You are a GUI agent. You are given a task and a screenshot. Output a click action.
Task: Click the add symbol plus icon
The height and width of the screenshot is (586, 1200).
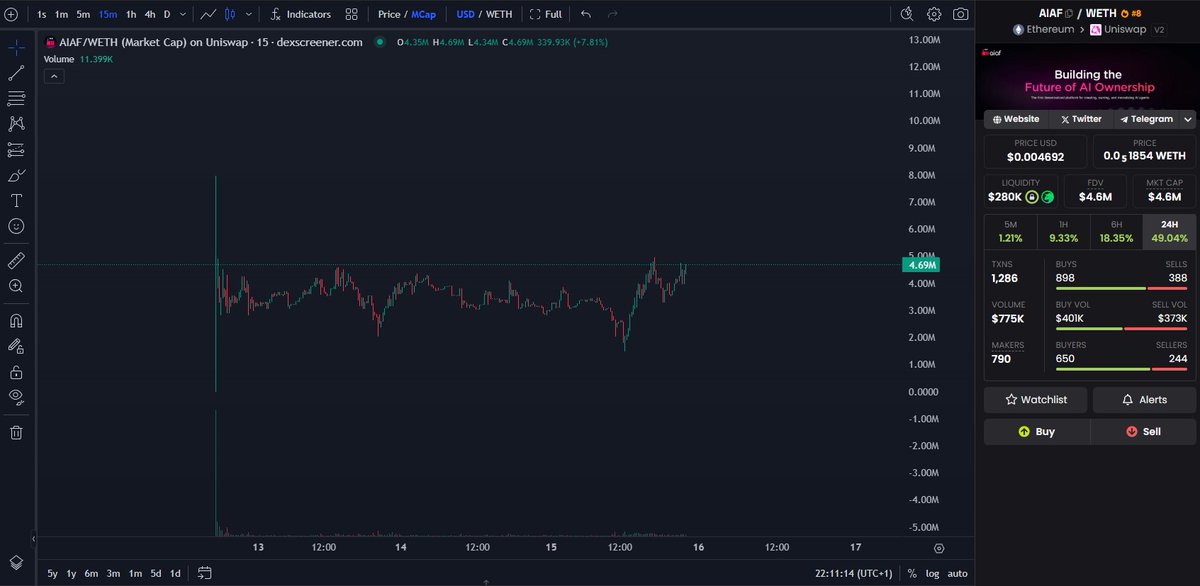click(x=11, y=14)
